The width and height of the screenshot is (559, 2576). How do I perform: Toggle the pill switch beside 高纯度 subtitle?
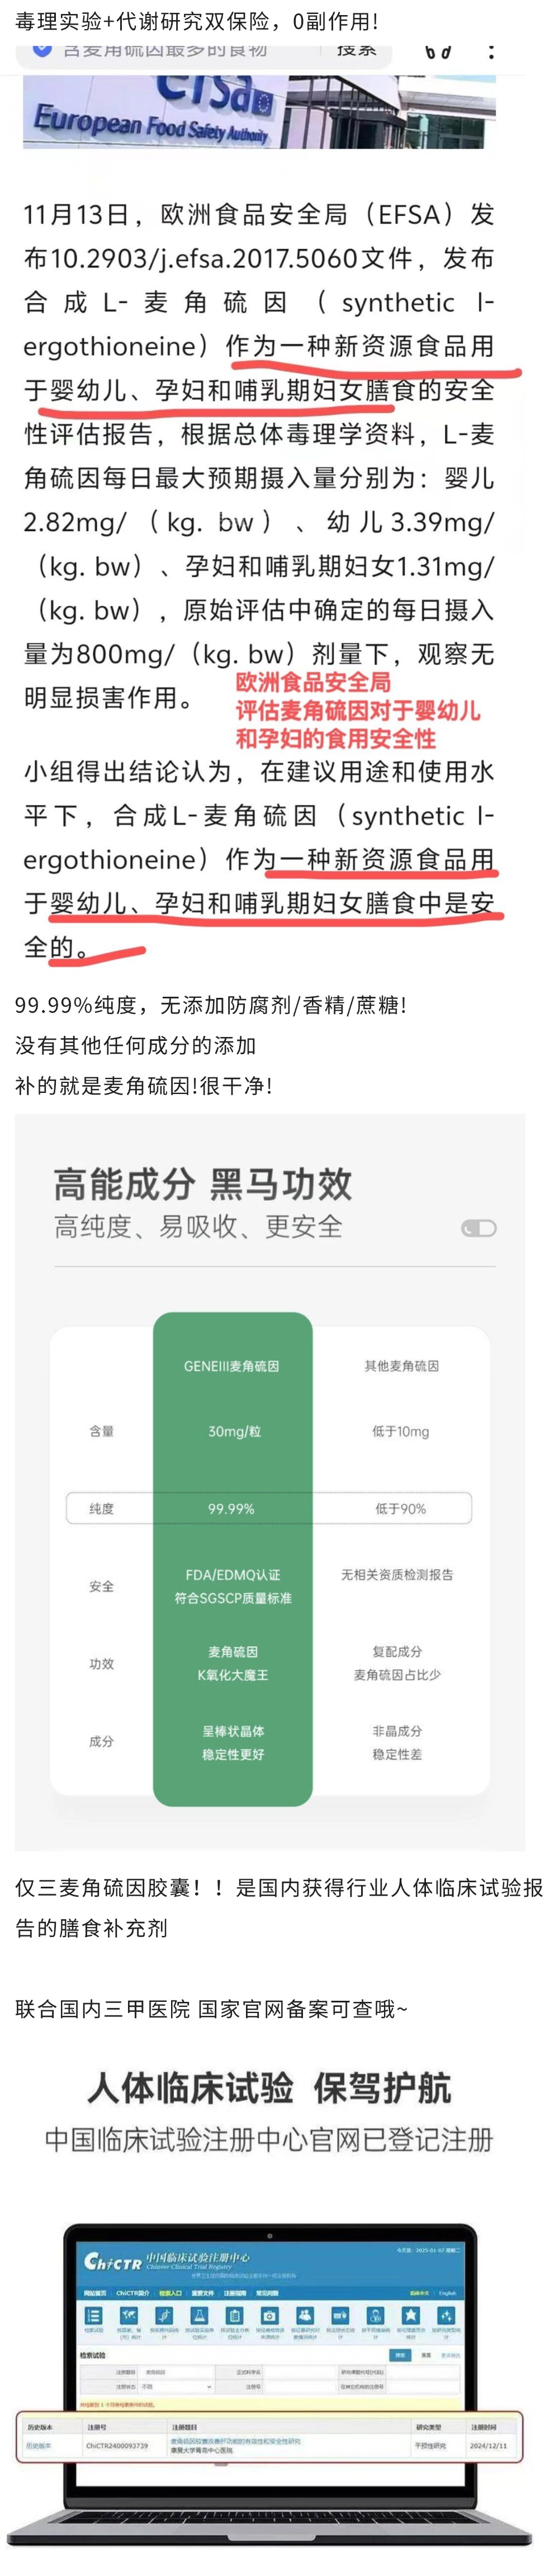coord(479,1228)
